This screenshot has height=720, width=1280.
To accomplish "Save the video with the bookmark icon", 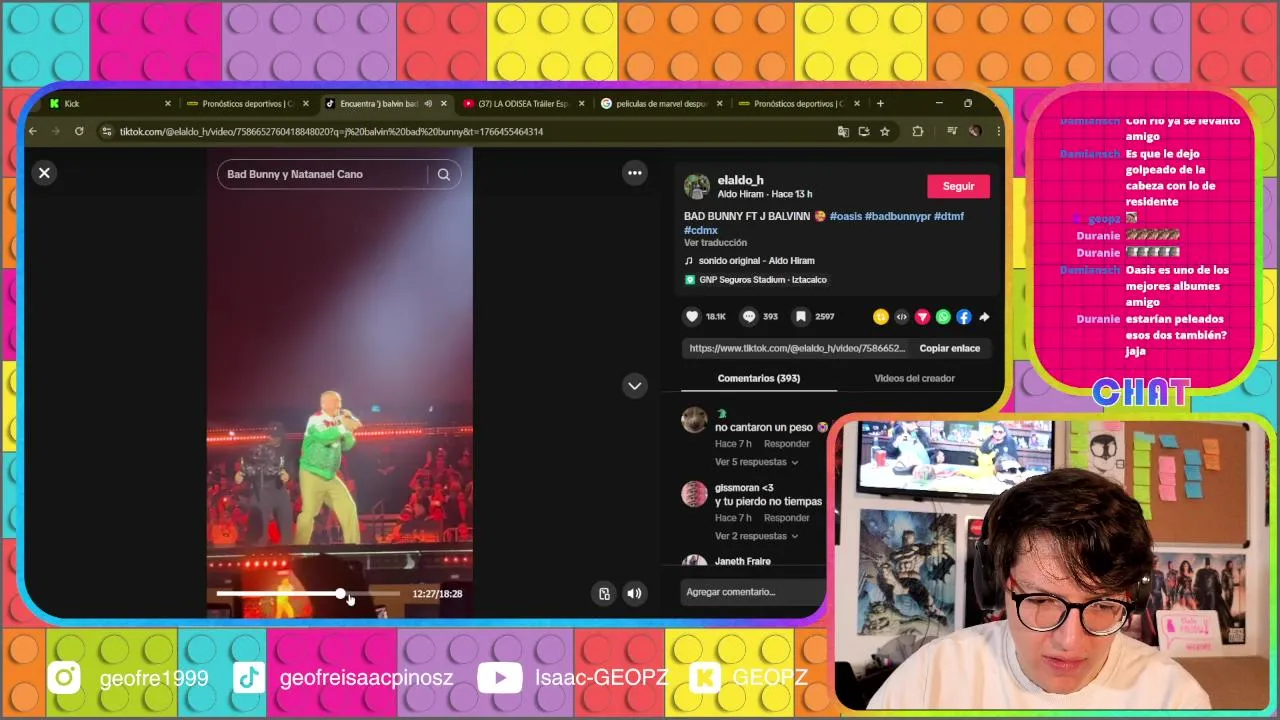I will pyautogui.click(x=800, y=316).
